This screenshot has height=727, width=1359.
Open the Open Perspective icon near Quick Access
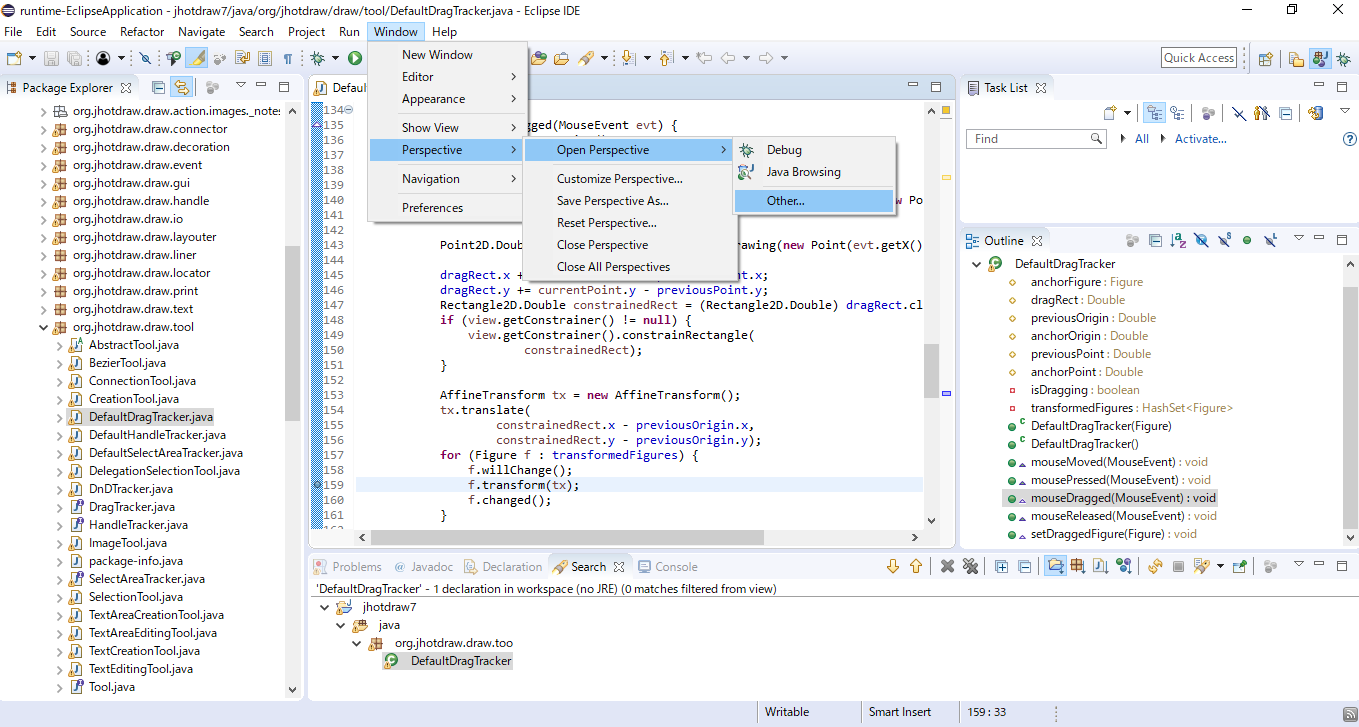click(x=1265, y=58)
